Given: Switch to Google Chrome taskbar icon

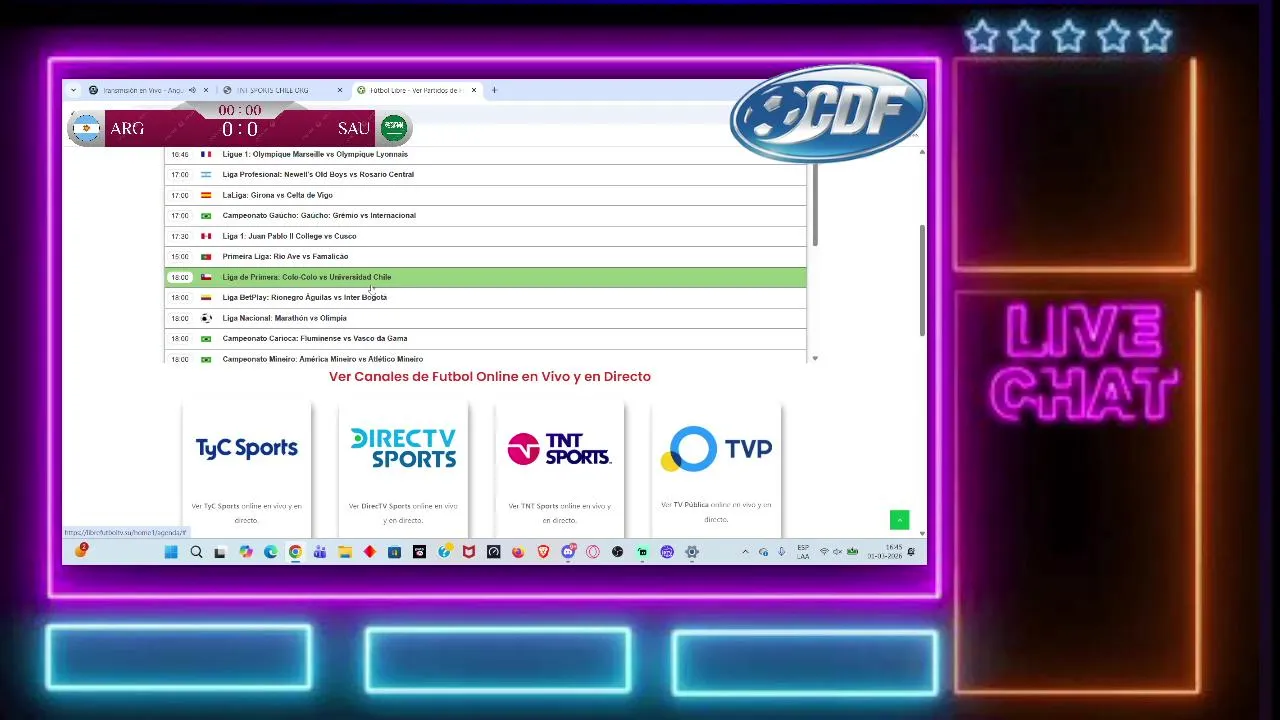Looking at the screenshot, I should coord(295,552).
